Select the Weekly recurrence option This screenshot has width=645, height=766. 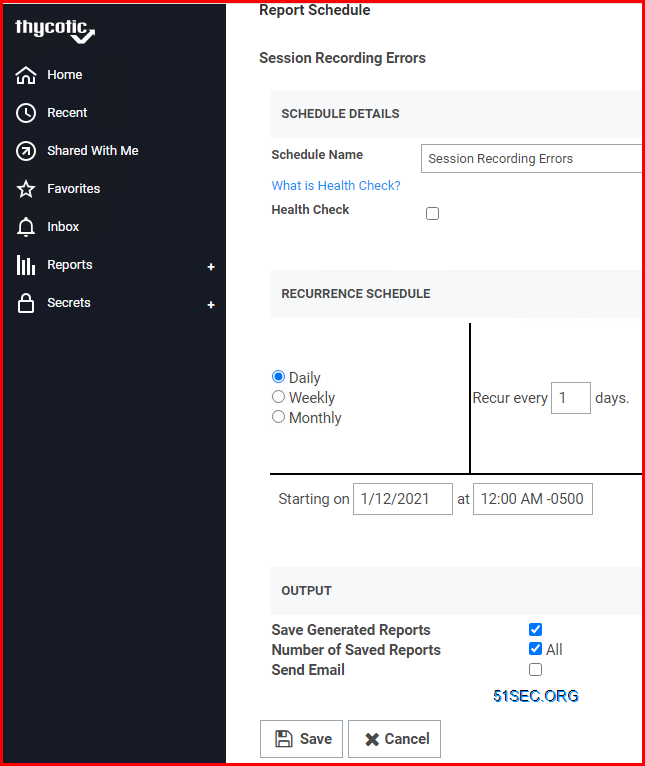point(278,397)
